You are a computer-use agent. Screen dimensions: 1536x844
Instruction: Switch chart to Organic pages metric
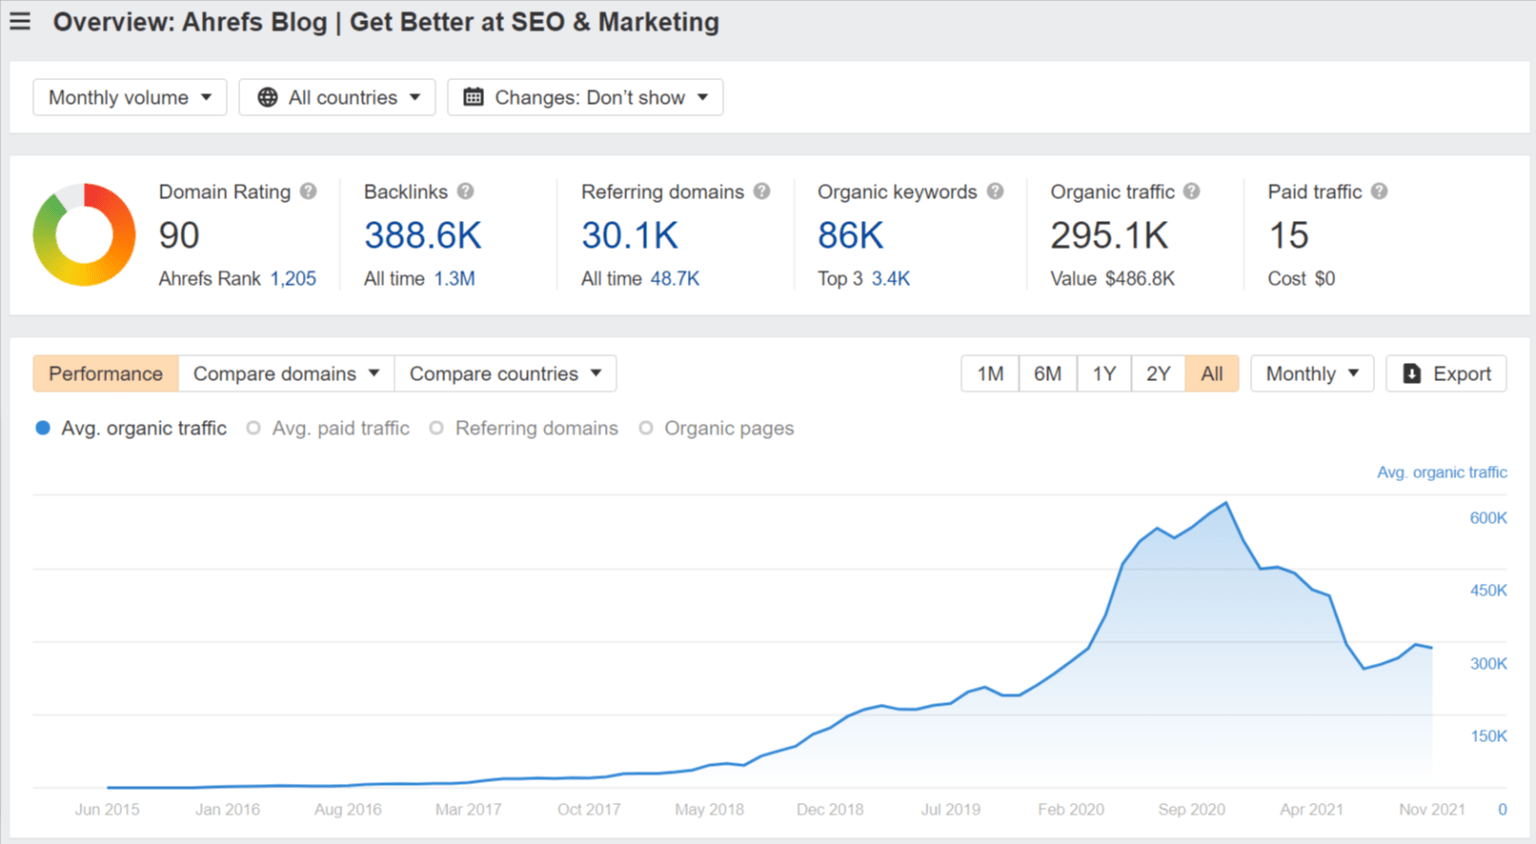point(646,427)
